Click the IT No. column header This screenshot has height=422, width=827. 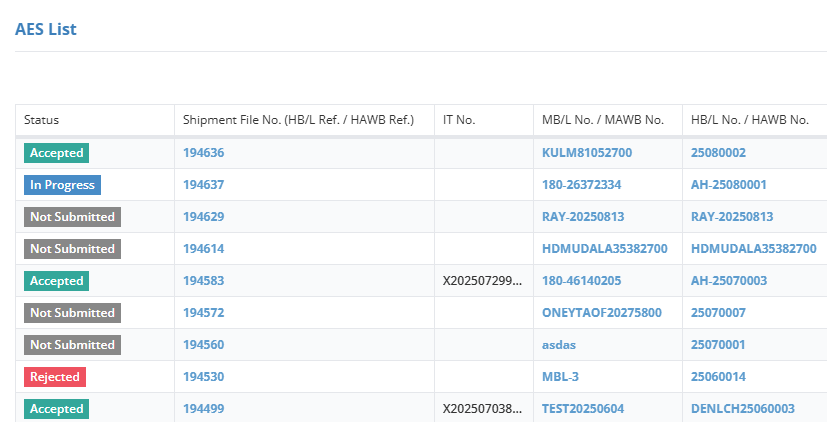point(459,120)
